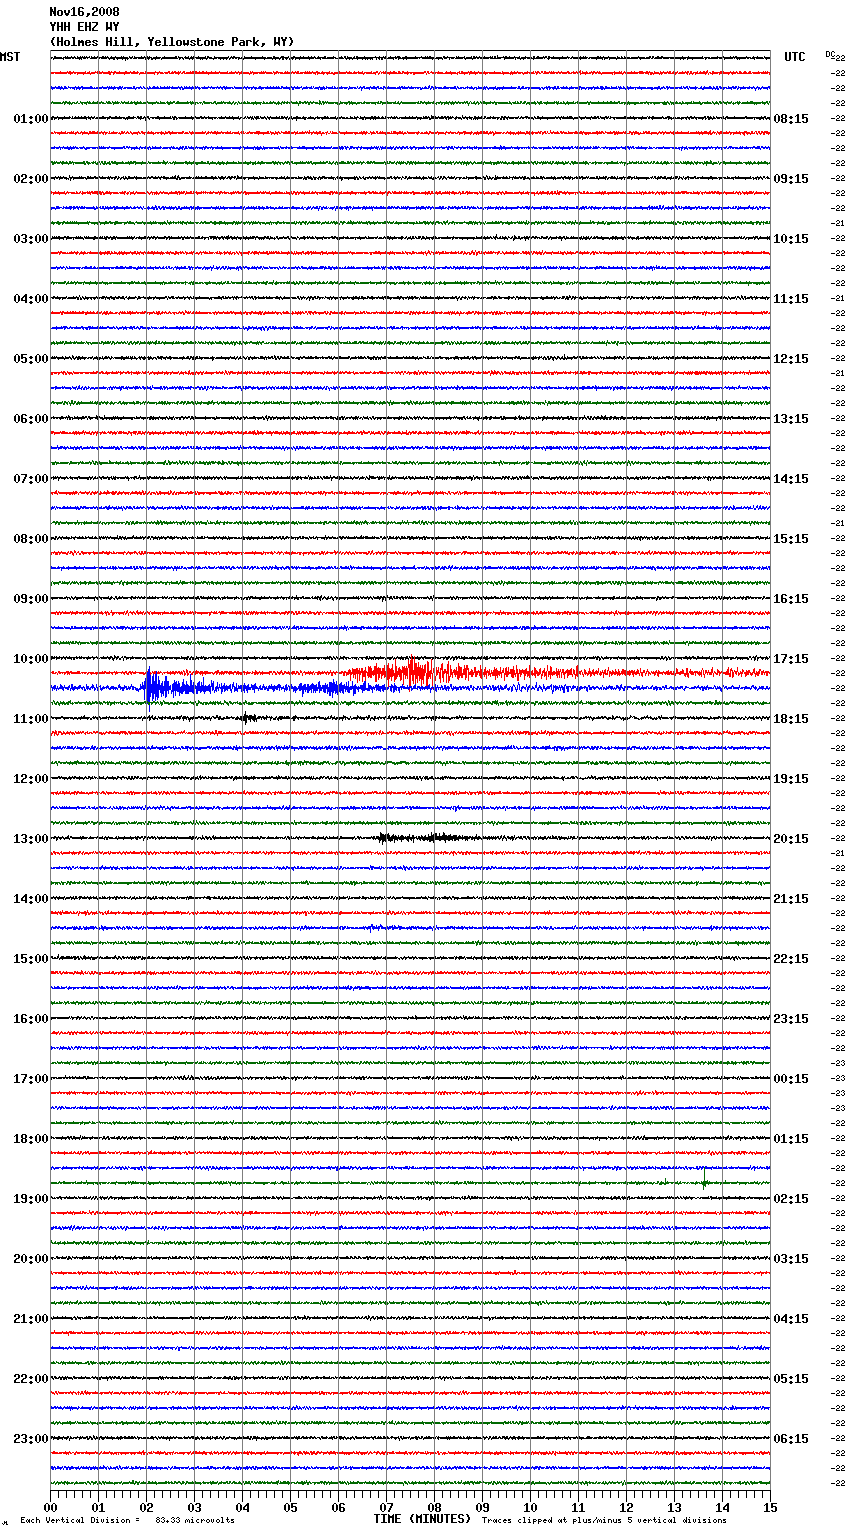Click the 'DC' offset column header
The image size is (850, 1534).
pos(830,54)
